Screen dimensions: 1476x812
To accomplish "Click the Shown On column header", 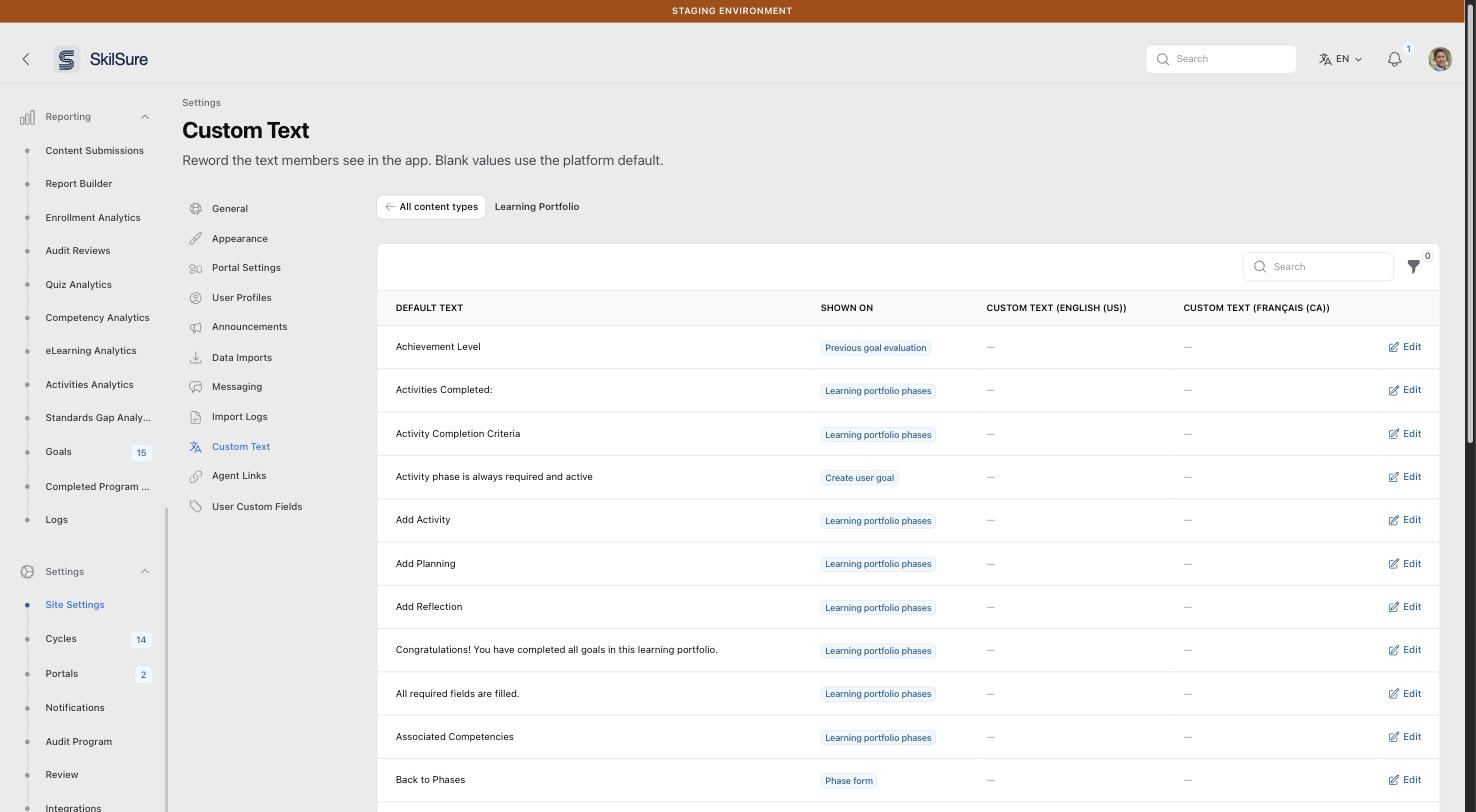I will [x=847, y=308].
